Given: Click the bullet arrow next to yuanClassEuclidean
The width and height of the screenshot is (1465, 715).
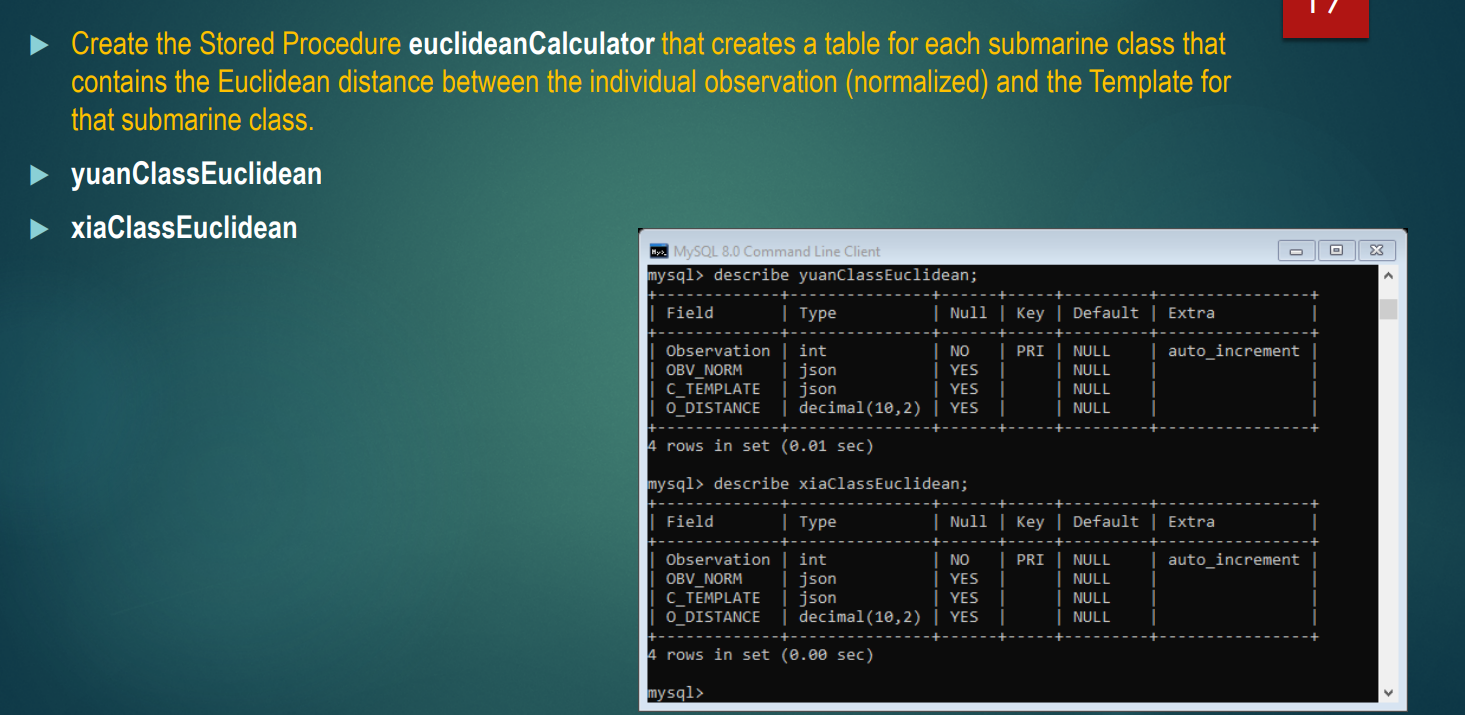Looking at the screenshot, I should (37, 174).
